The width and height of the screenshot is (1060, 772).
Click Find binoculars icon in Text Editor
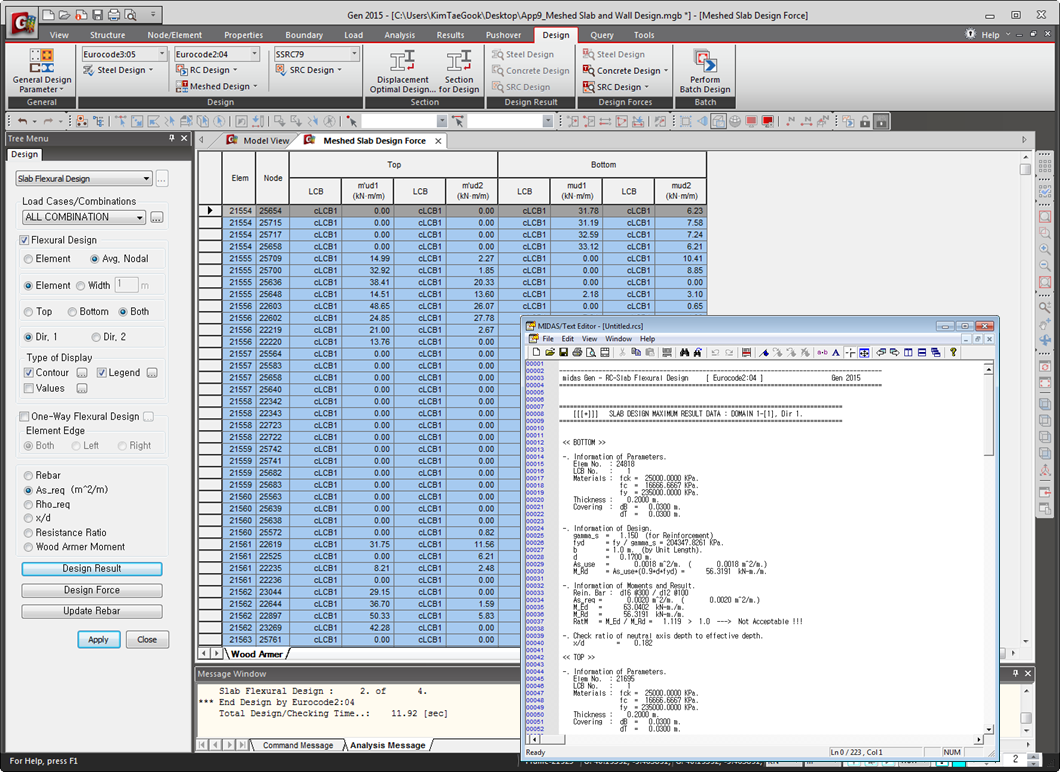684,352
